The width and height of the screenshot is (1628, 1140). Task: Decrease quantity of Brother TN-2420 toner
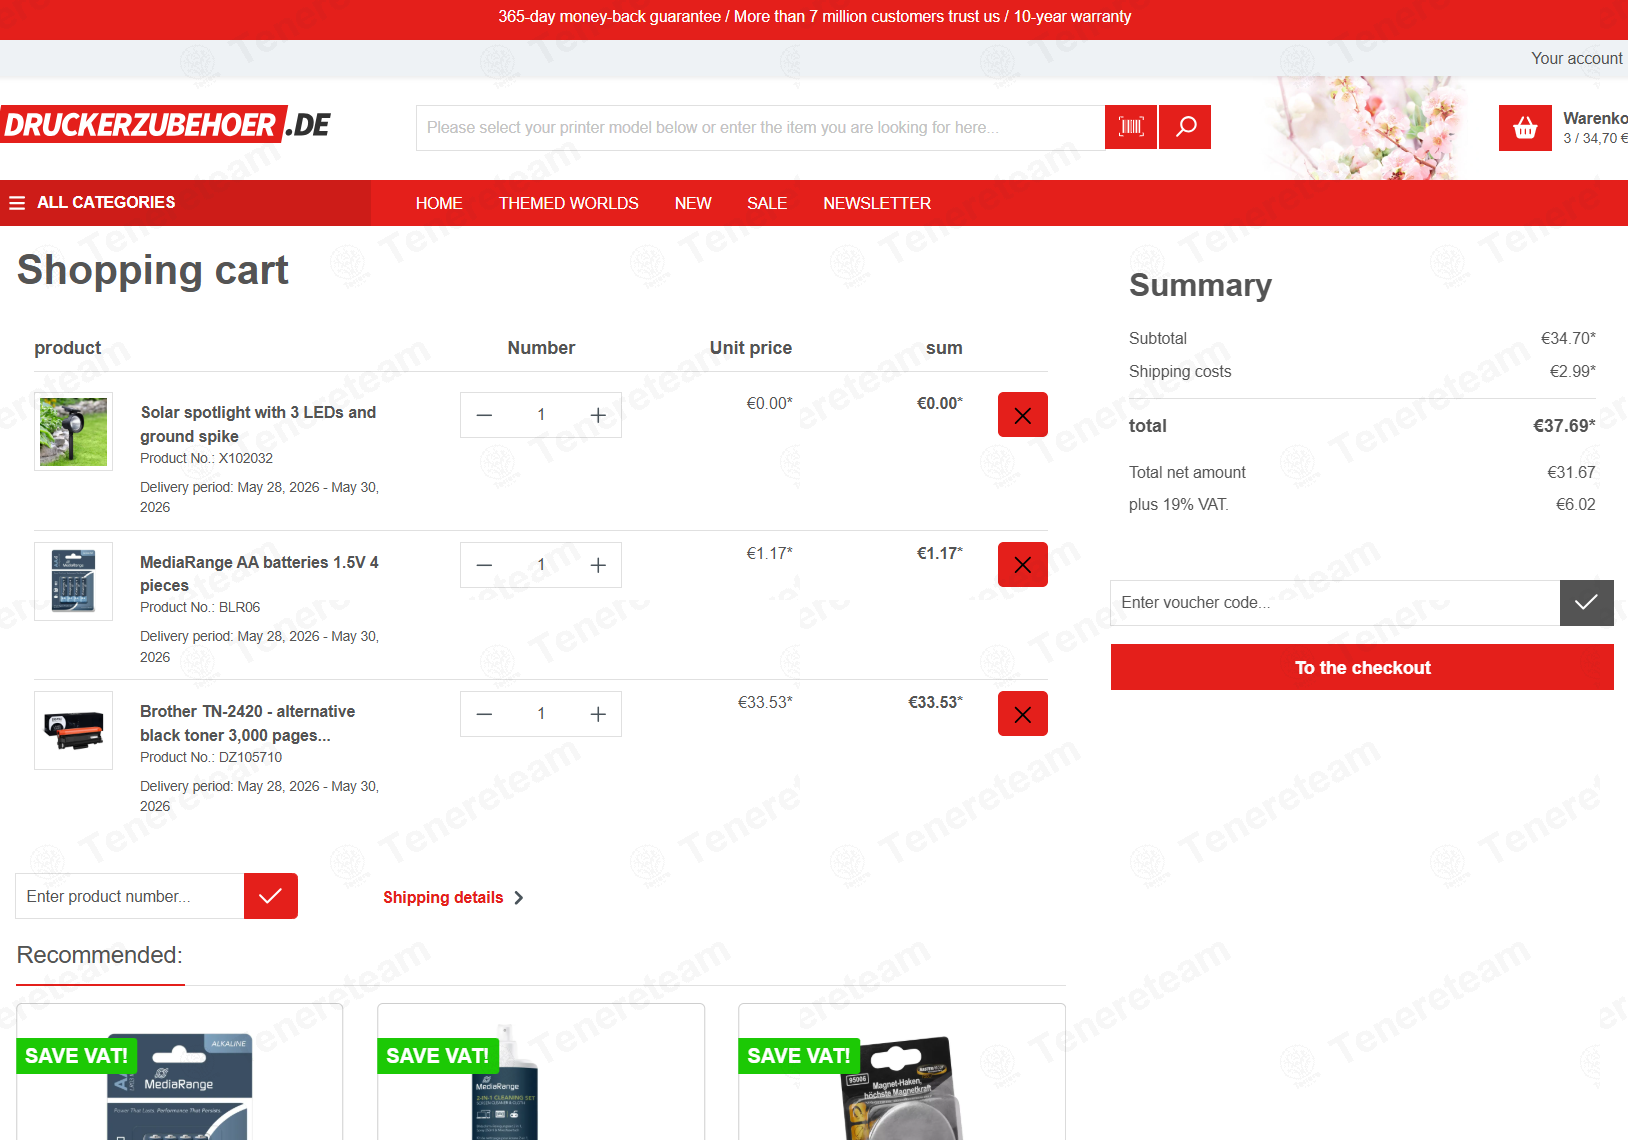[484, 714]
